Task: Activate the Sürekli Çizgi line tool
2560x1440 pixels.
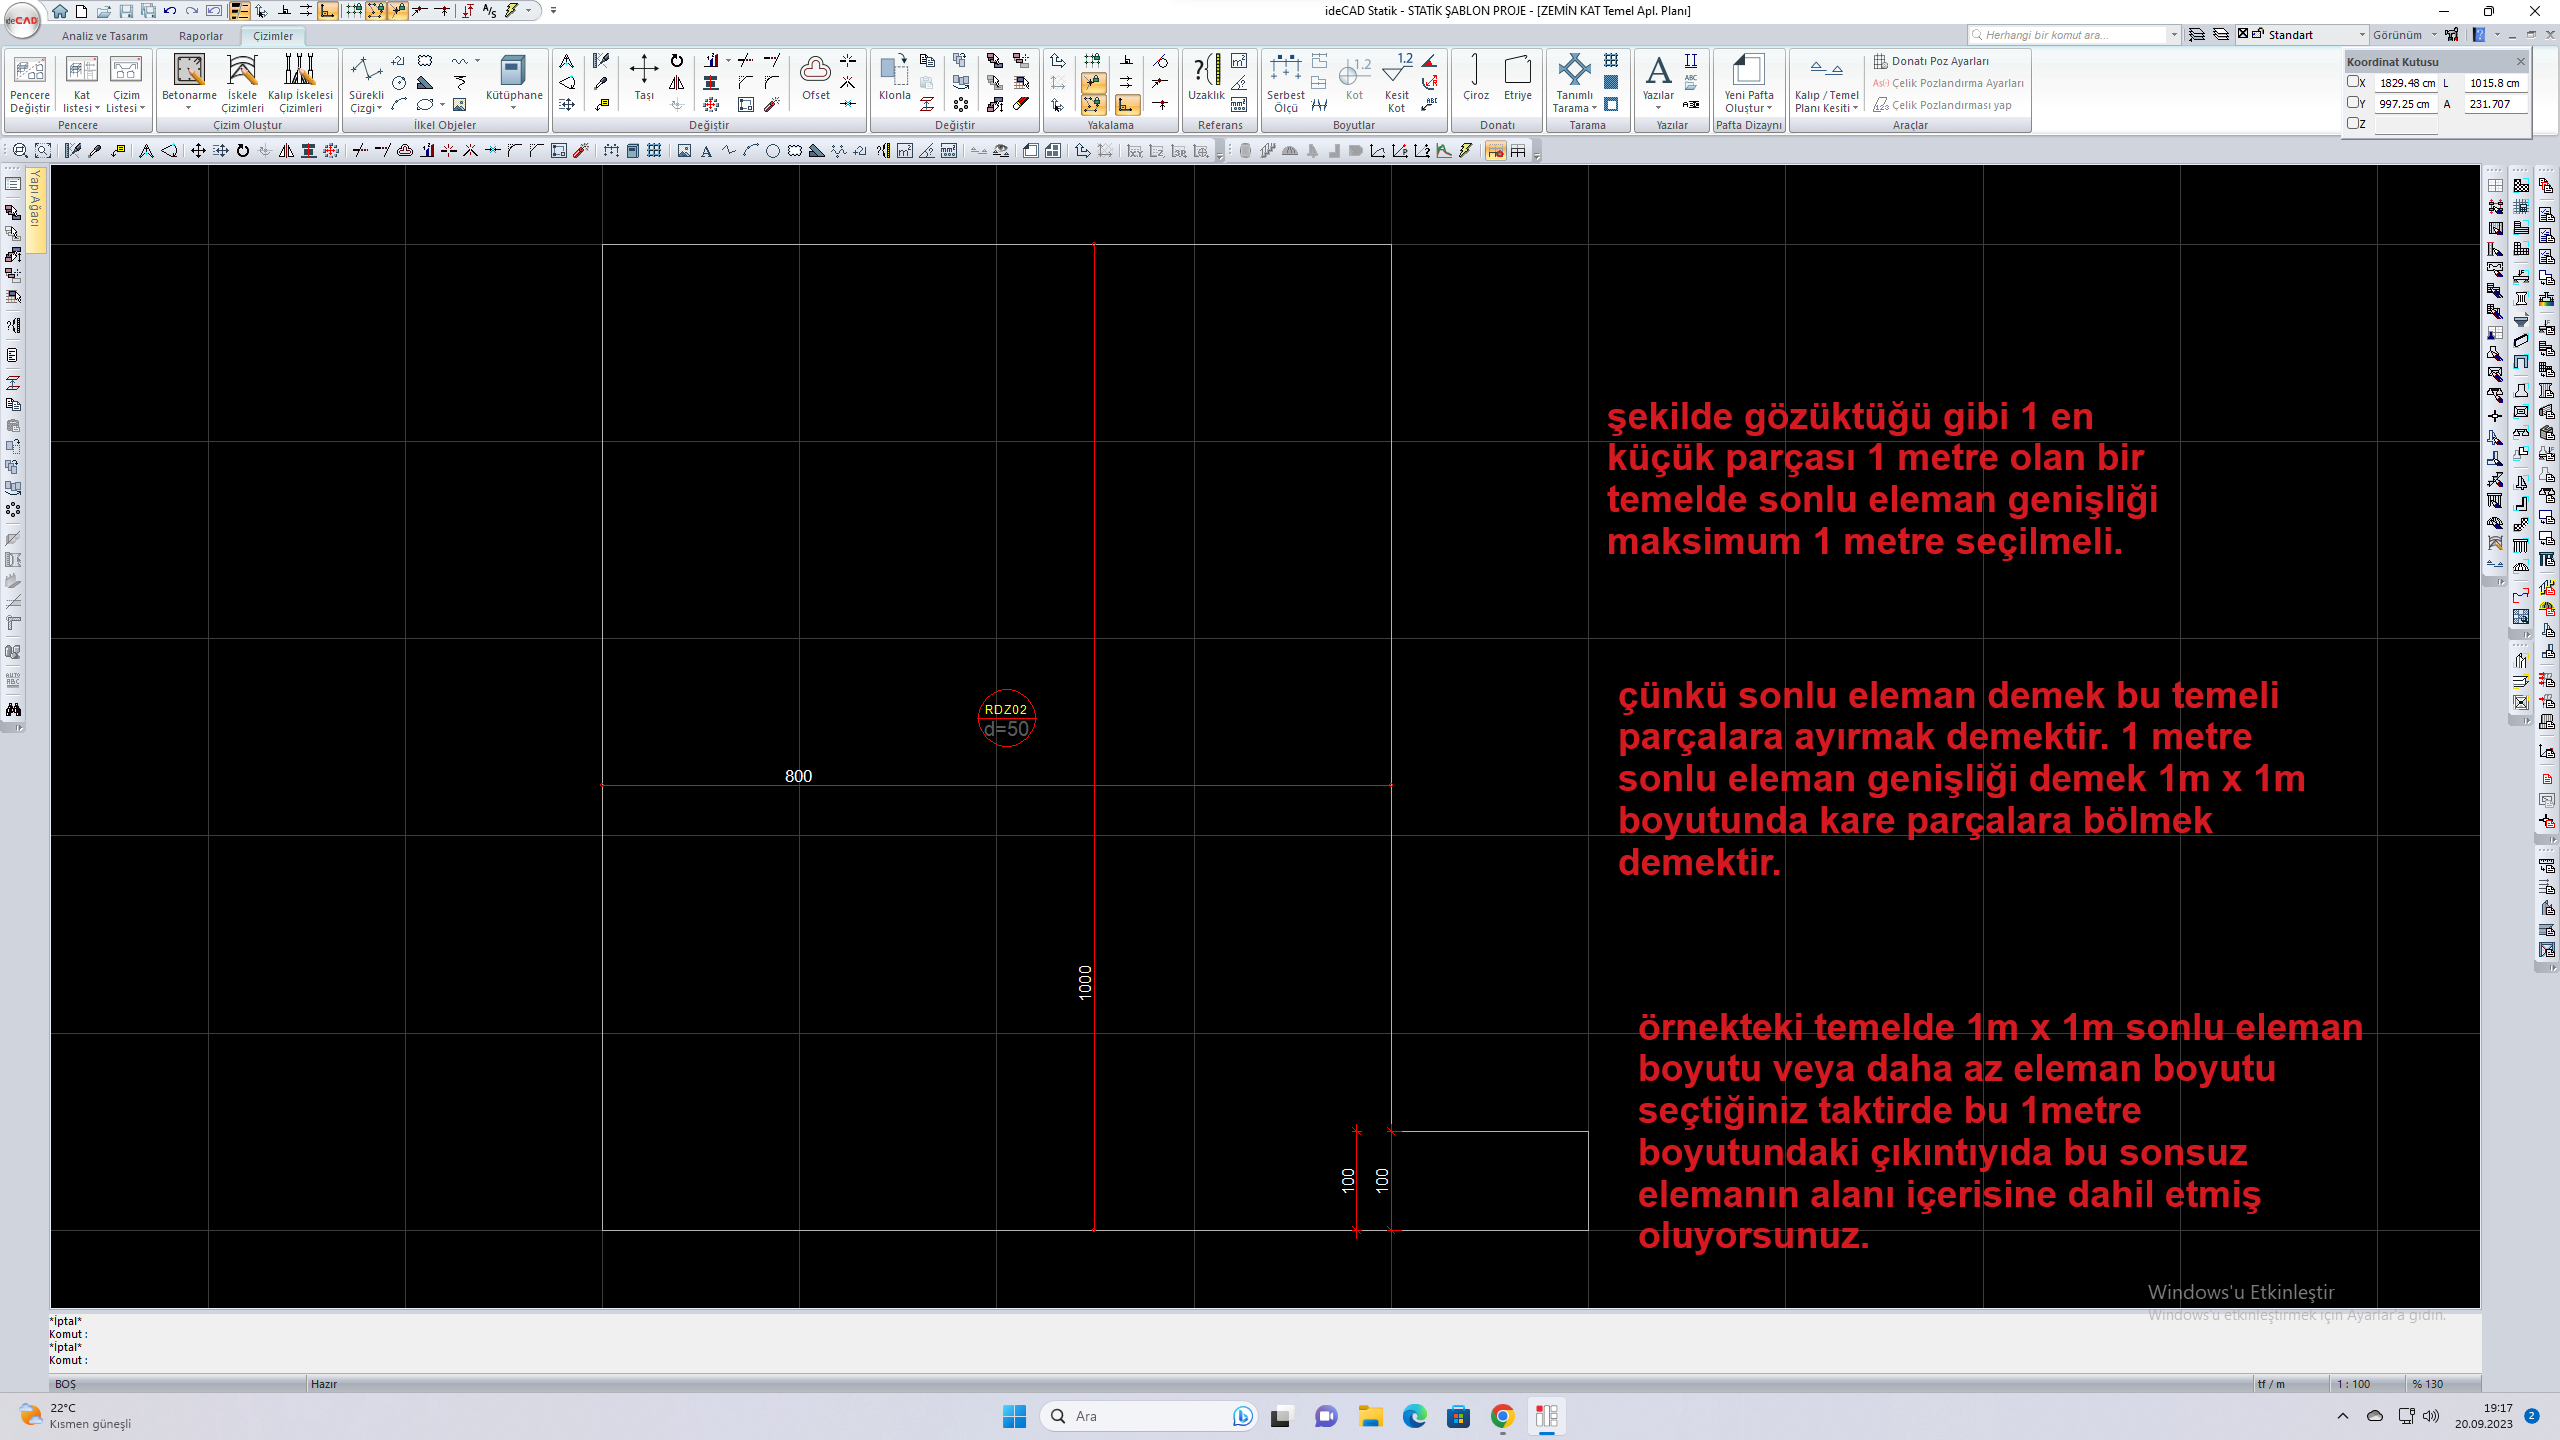Action: pyautogui.click(x=366, y=82)
